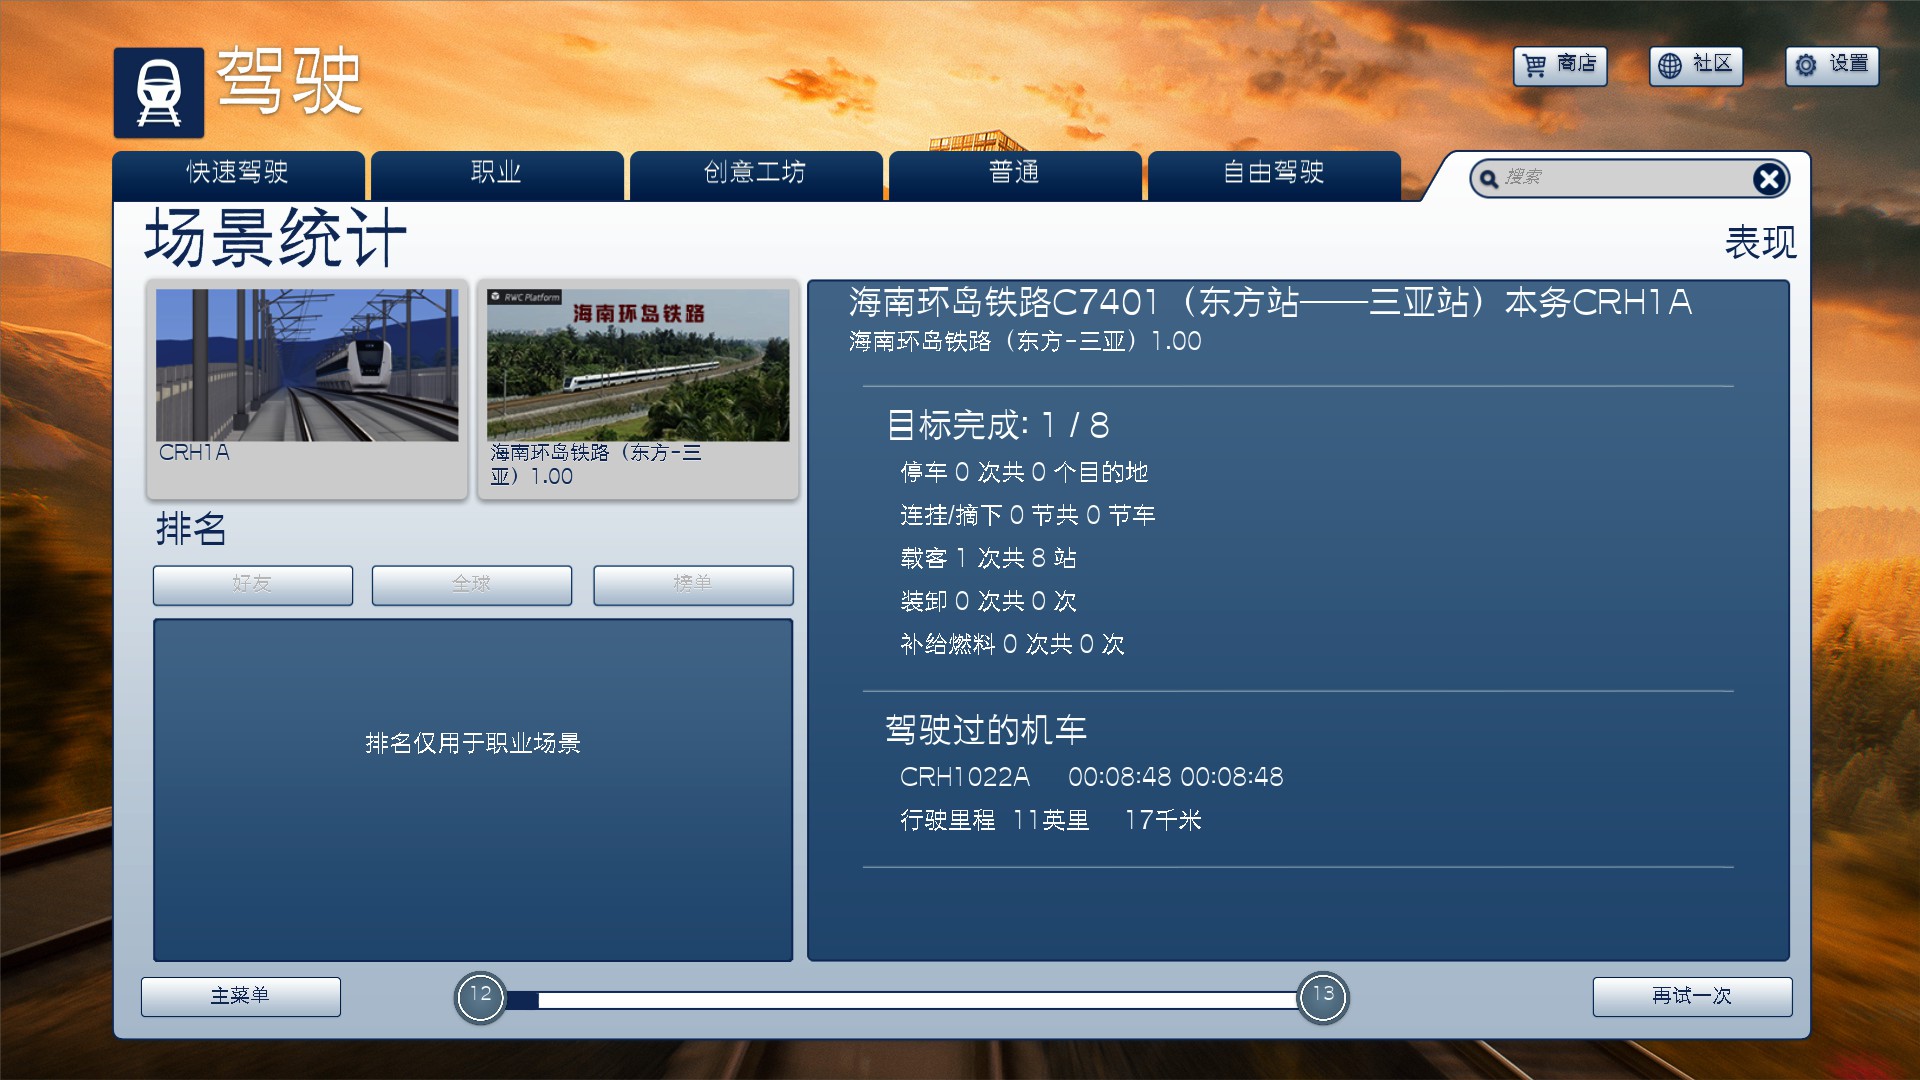Select the 海南环岛铁路 route thumbnail
The height and width of the screenshot is (1080, 1920).
(638, 389)
